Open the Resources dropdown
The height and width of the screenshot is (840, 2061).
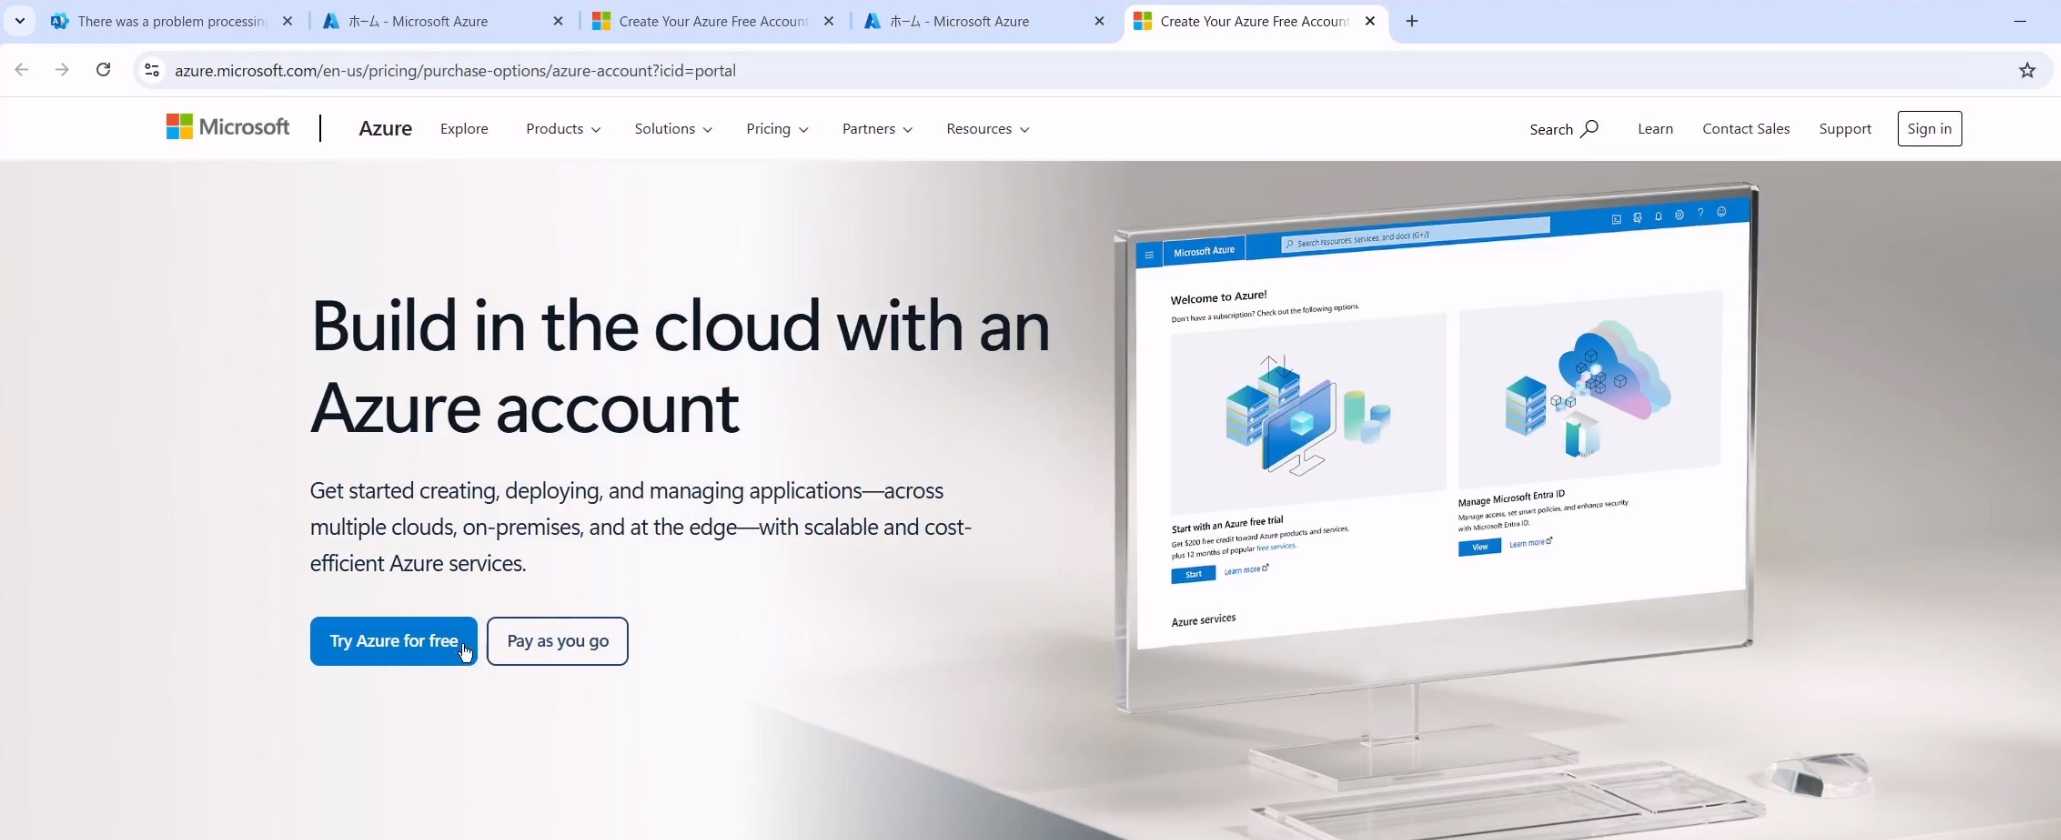pos(987,129)
